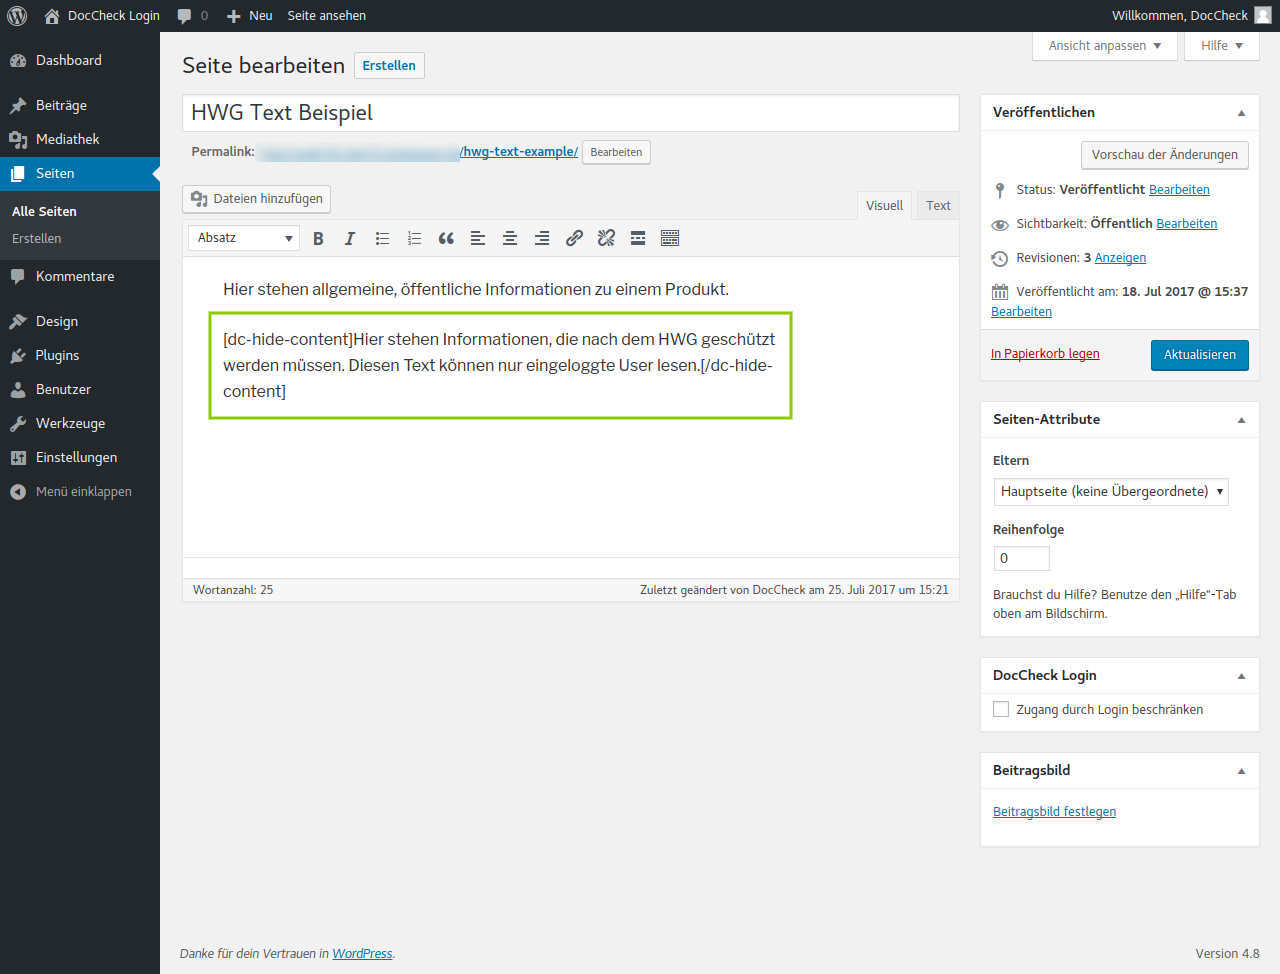Click Beitragsbild festlegen link

point(1054,812)
